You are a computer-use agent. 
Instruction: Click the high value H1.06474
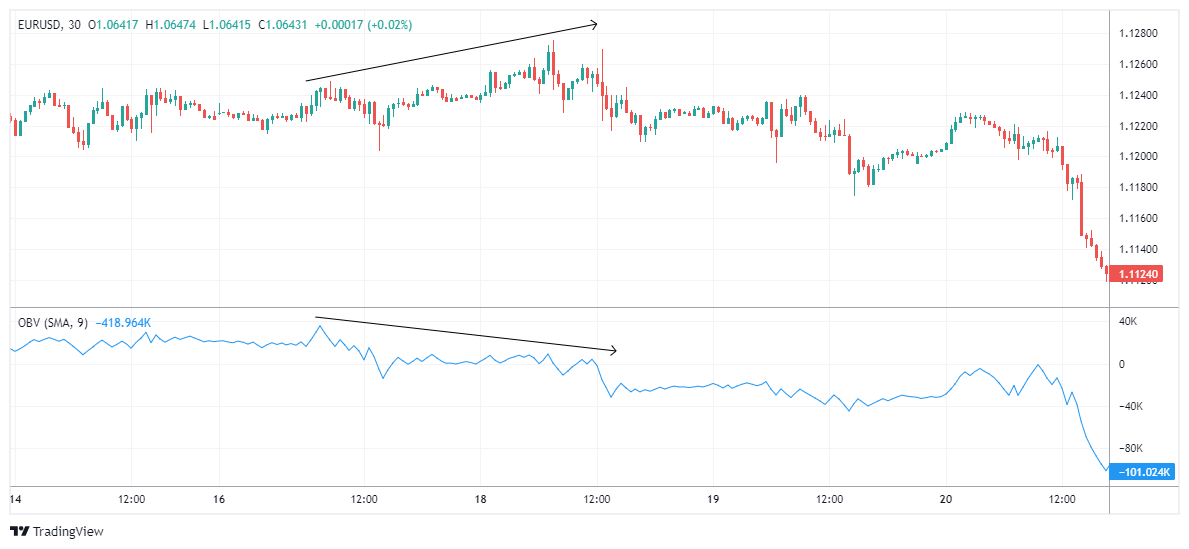(x=169, y=24)
